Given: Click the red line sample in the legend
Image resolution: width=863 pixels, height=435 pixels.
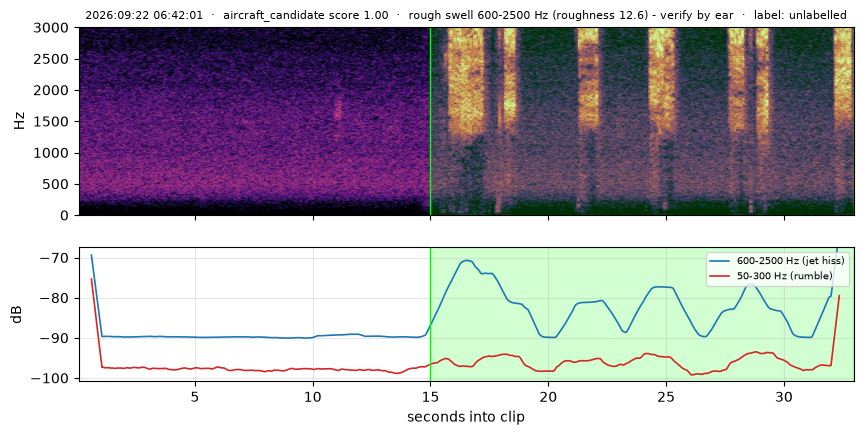Looking at the screenshot, I should click(x=720, y=275).
